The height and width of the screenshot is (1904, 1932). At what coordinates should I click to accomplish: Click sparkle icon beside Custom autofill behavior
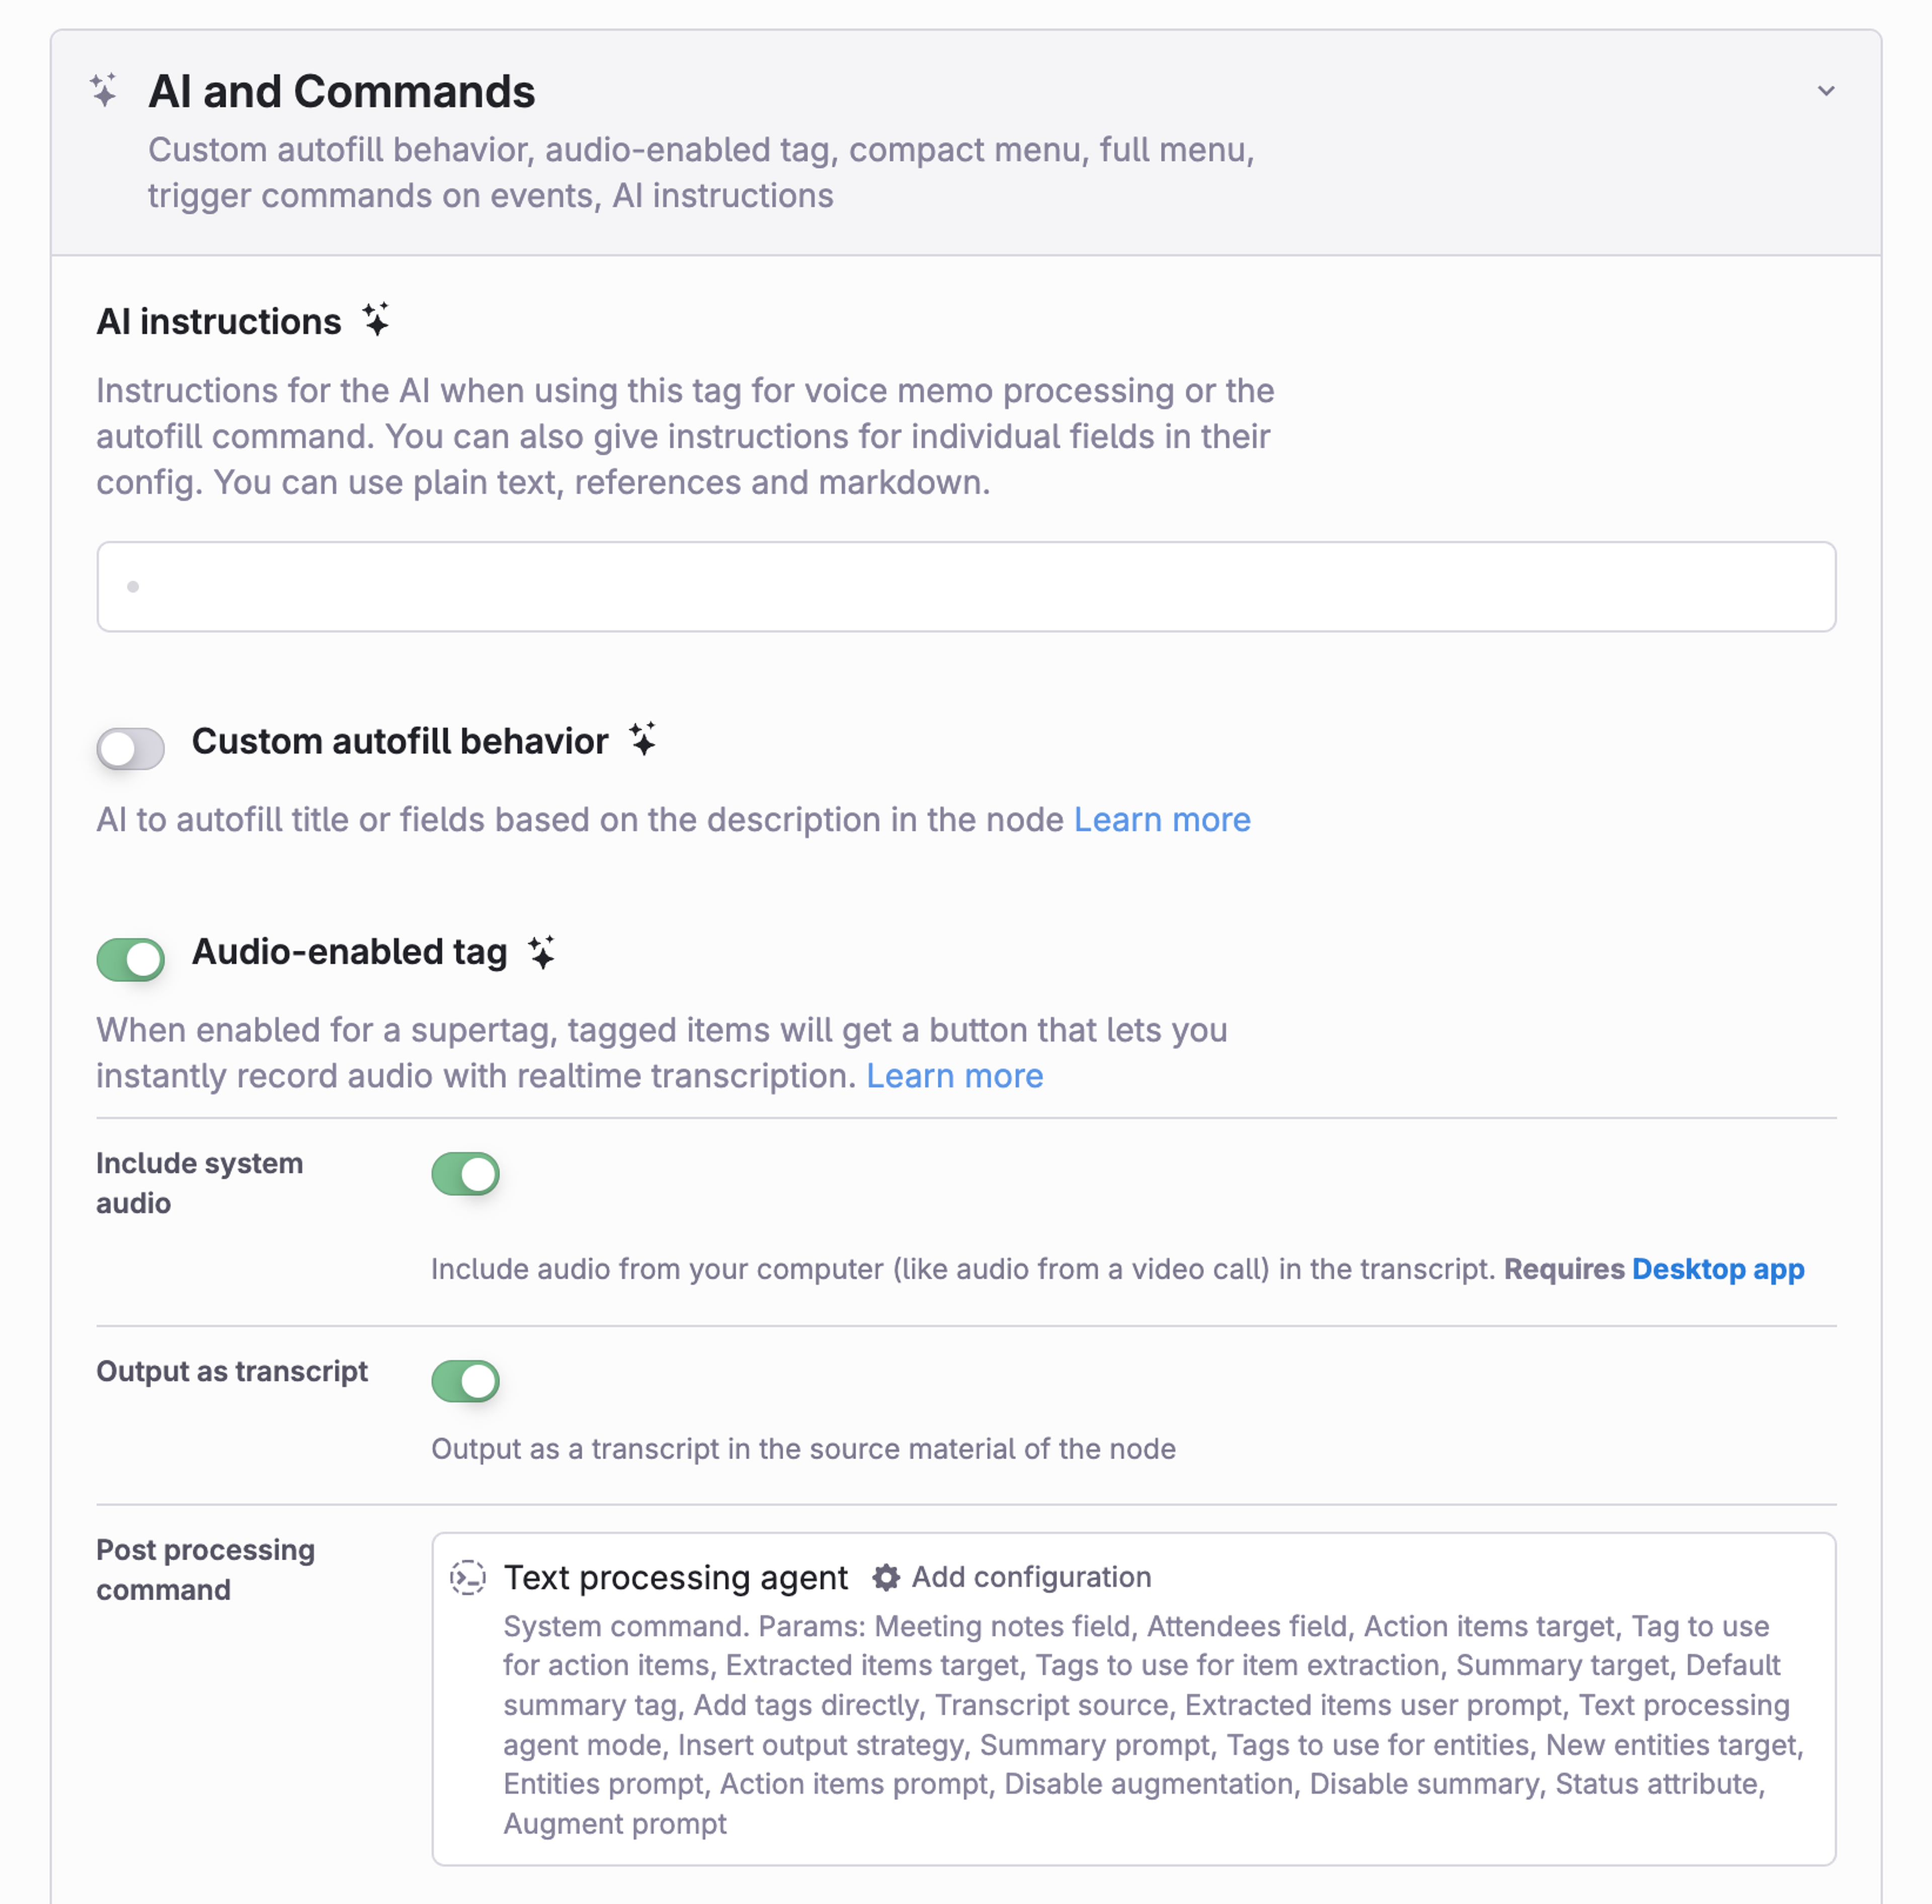click(x=643, y=740)
